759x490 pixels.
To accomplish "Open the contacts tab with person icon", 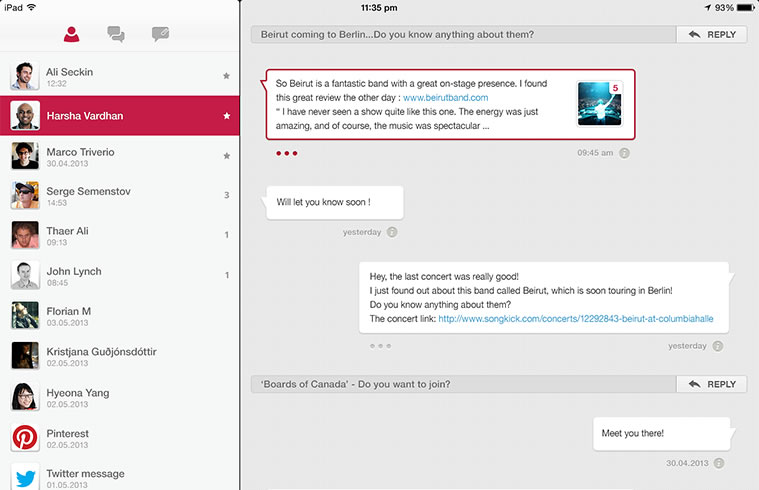I will click(72, 34).
